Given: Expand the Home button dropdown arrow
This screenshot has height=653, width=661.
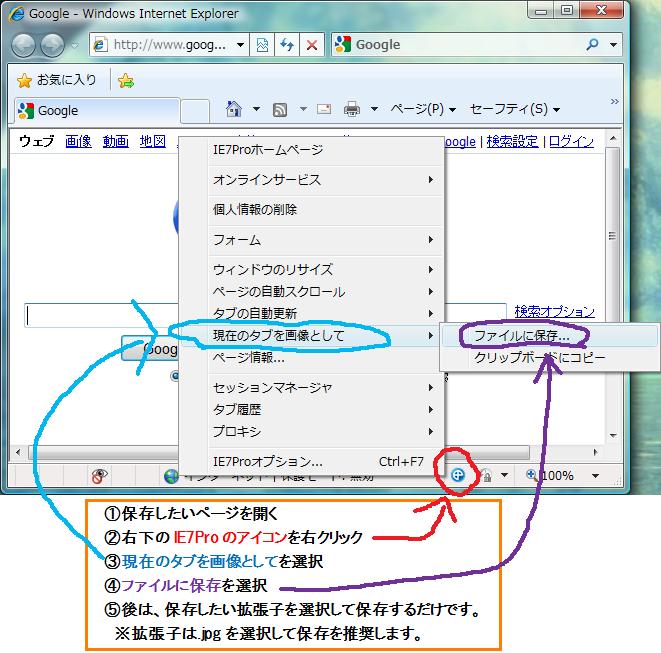Looking at the screenshot, I should tap(256, 109).
